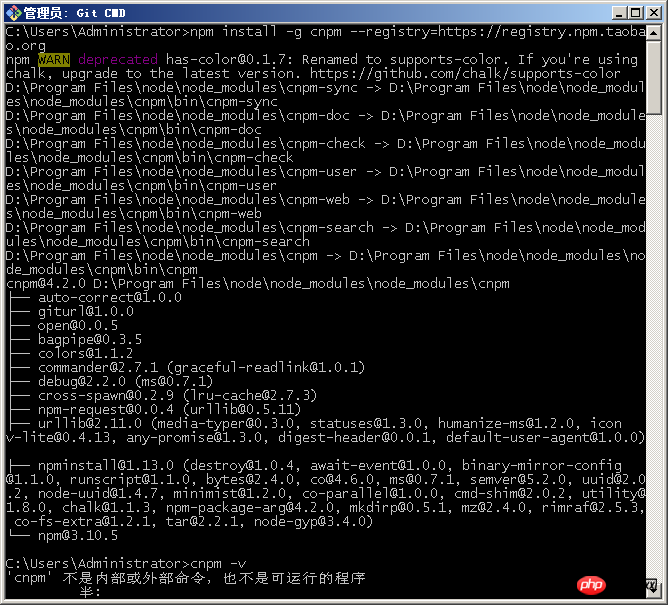Click 'statuses@1.3.0' text

pos(366,424)
